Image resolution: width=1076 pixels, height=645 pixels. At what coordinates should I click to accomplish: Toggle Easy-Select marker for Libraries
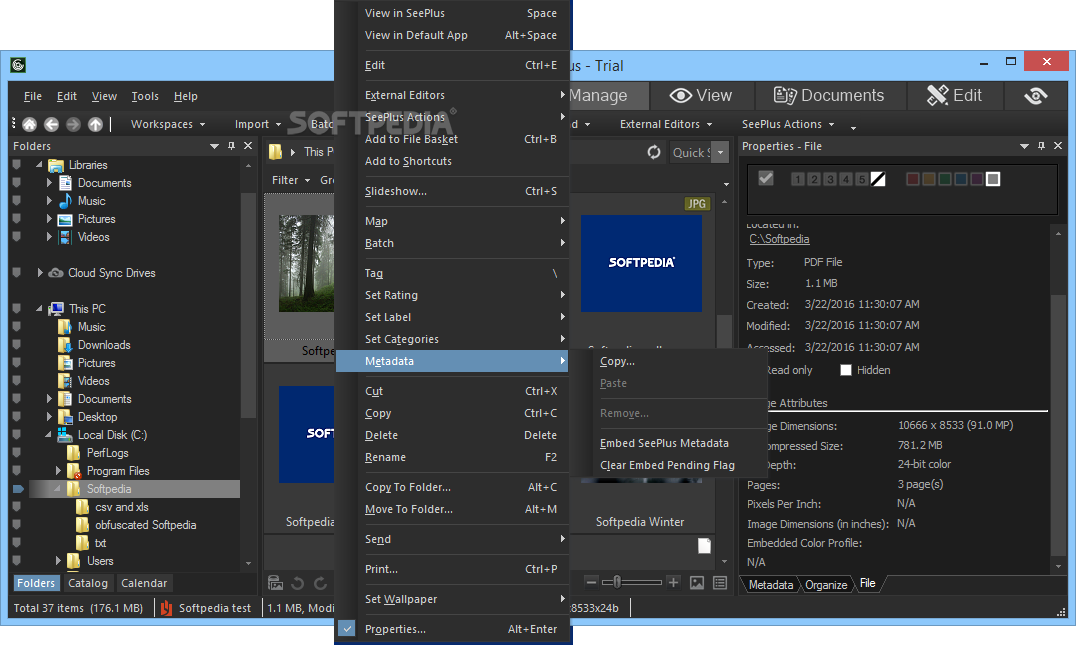tap(16, 165)
